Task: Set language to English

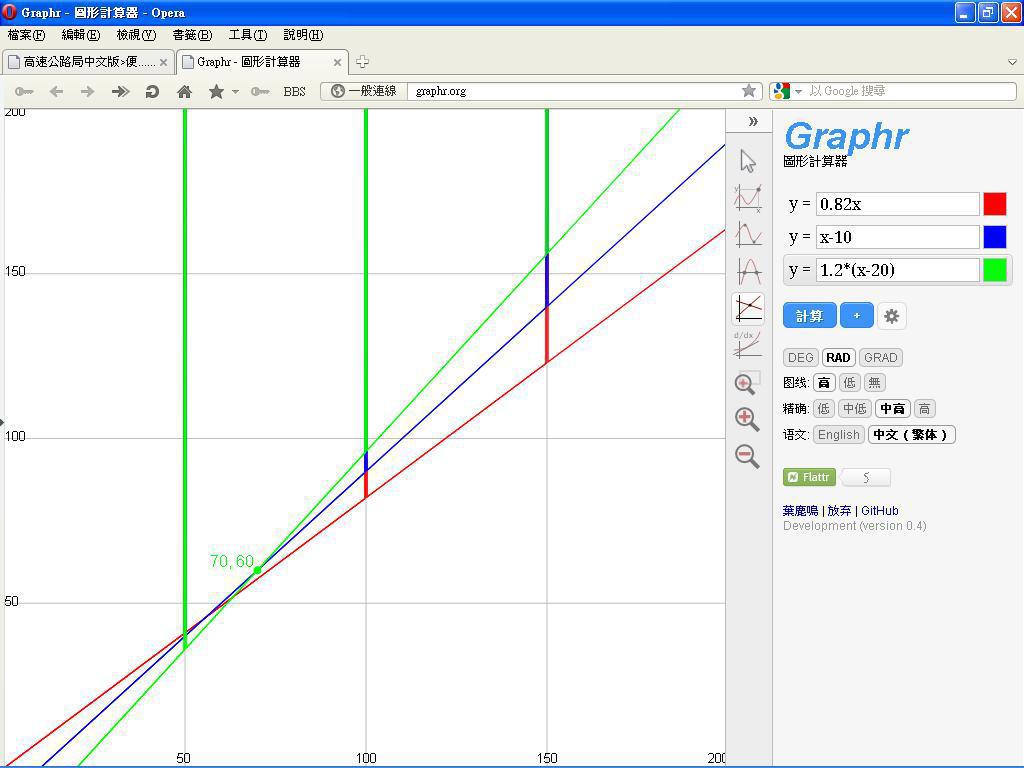Action: (838, 435)
